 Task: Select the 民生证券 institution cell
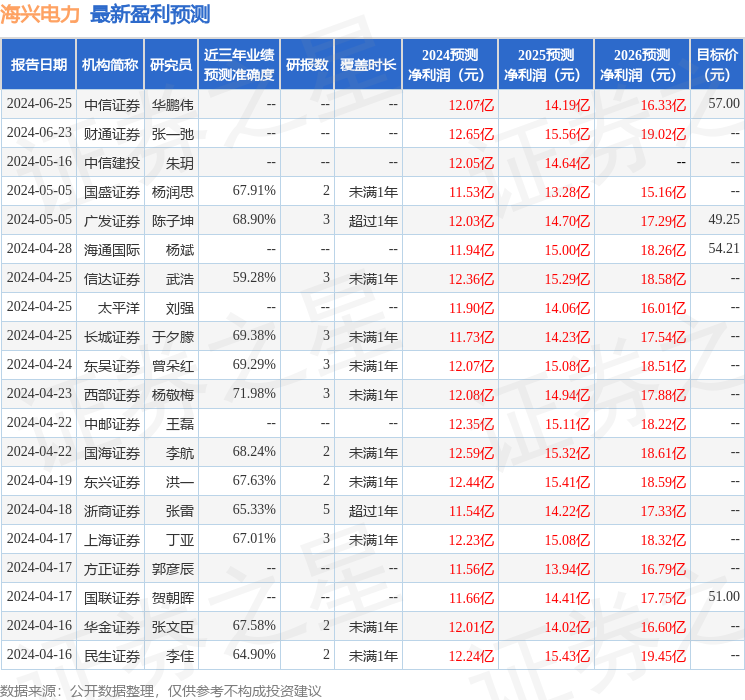tap(112, 656)
